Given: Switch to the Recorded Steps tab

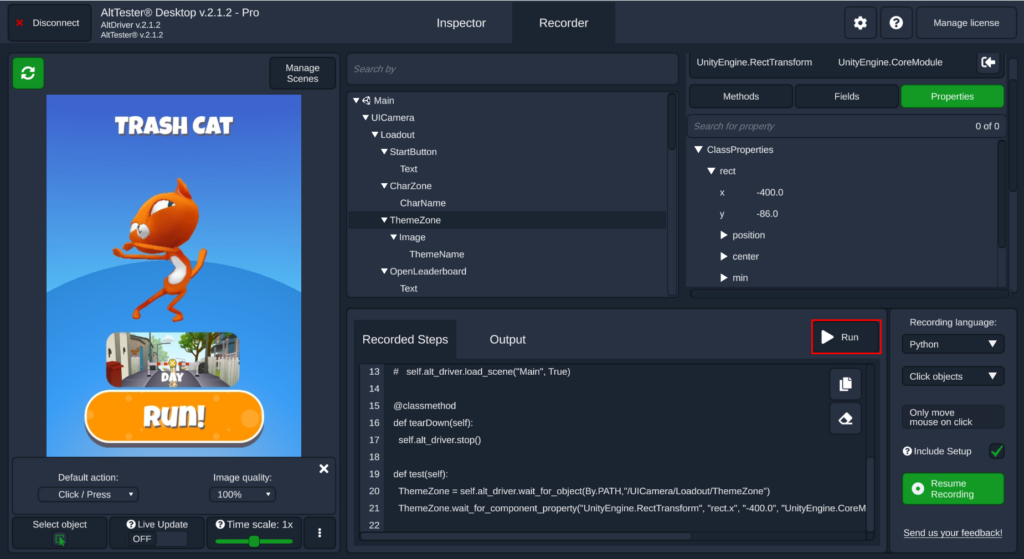Looking at the screenshot, I should point(405,340).
